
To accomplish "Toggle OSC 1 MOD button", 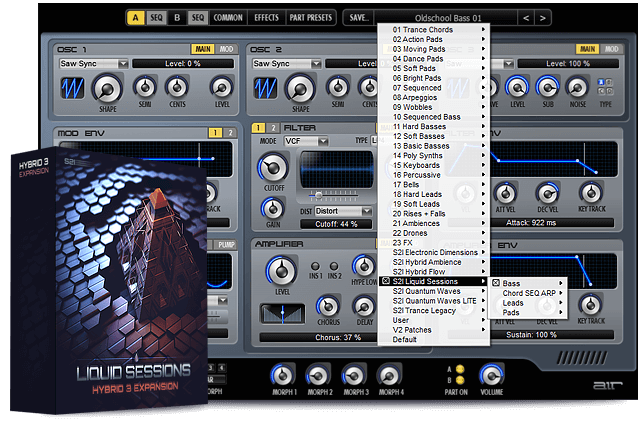I will [x=226, y=49].
